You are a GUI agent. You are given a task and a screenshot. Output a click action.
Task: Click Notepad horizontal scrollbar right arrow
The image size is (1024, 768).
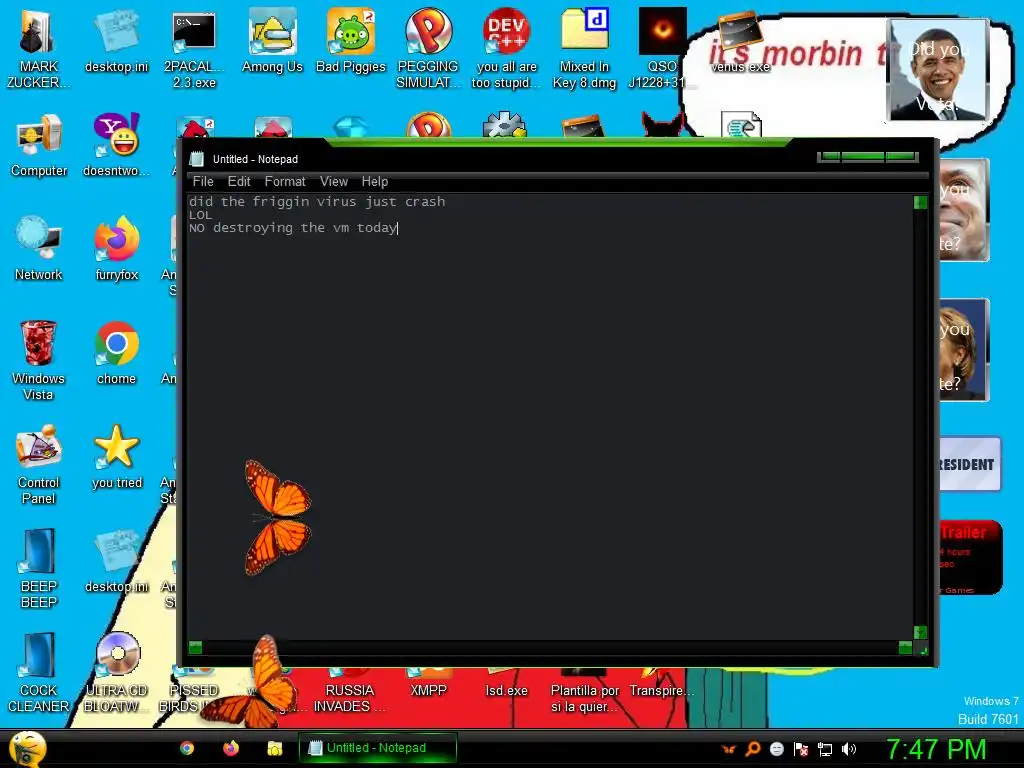pyautogui.click(x=905, y=647)
